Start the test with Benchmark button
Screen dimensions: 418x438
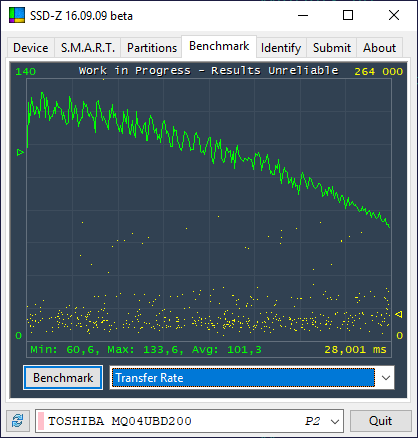[63, 378]
